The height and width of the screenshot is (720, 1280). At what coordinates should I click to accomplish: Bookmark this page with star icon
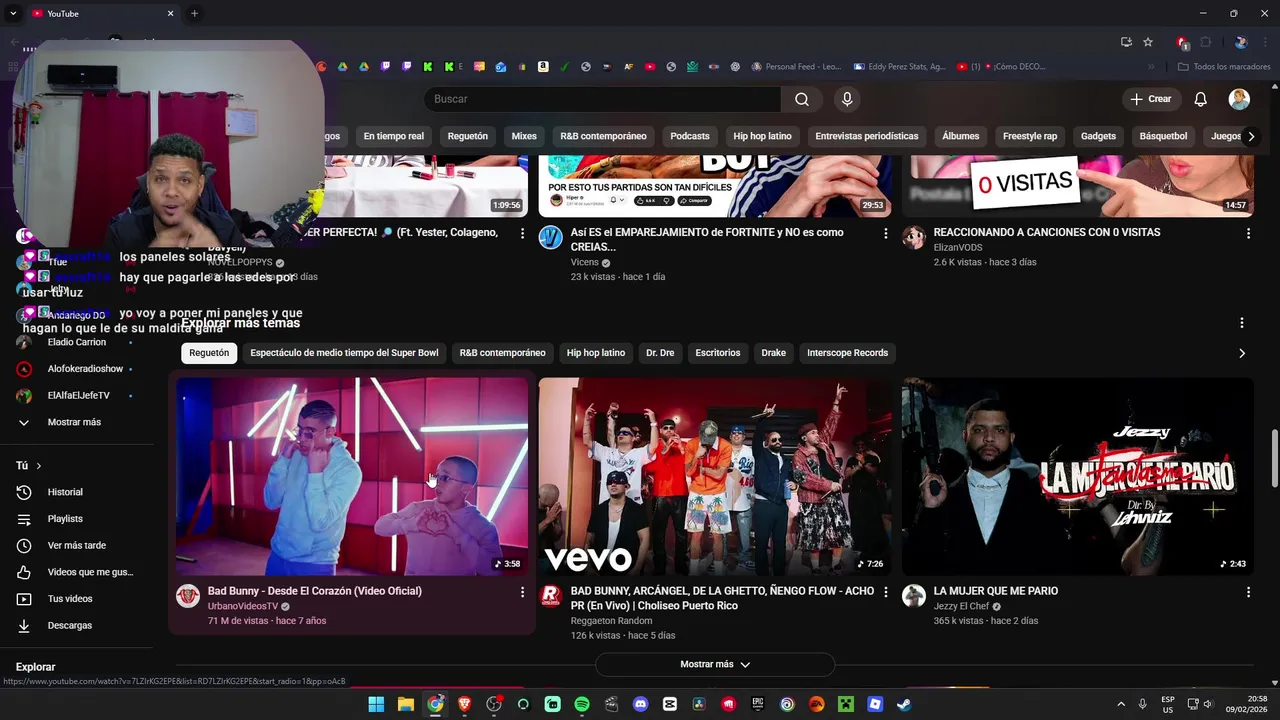[1148, 42]
